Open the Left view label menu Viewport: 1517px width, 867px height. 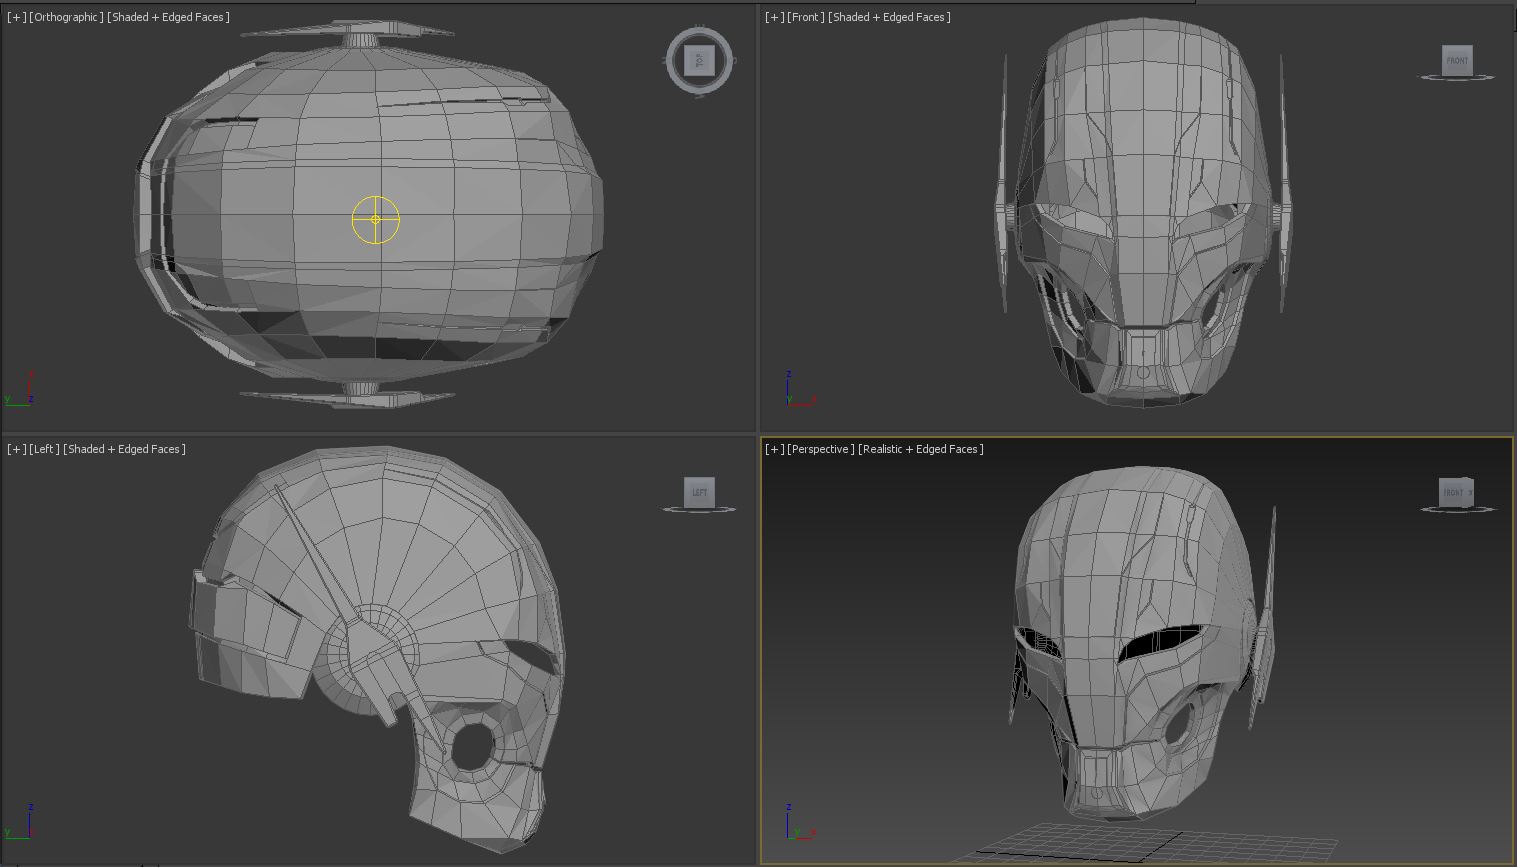[x=44, y=449]
